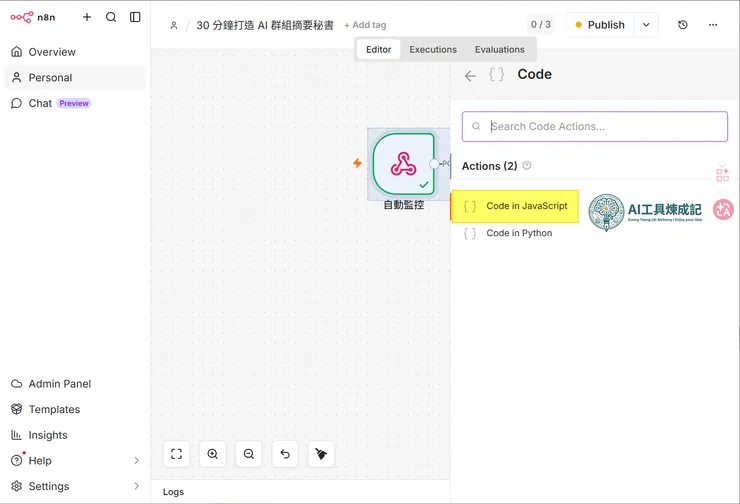
Task: Click the tidy up broom button
Action: click(x=321, y=454)
